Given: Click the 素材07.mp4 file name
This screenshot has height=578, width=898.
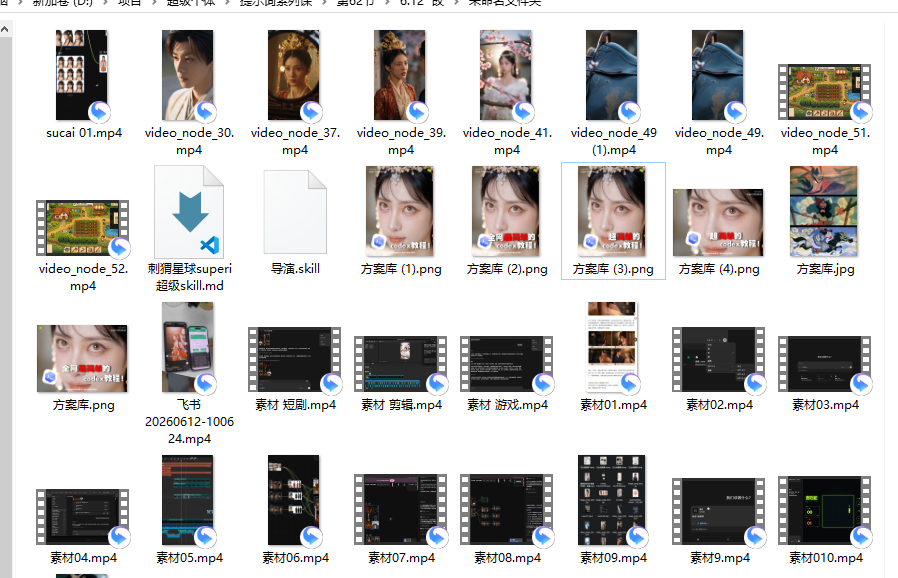Looking at the screenshot, I should pyautogui.click(x=401, y=558).
